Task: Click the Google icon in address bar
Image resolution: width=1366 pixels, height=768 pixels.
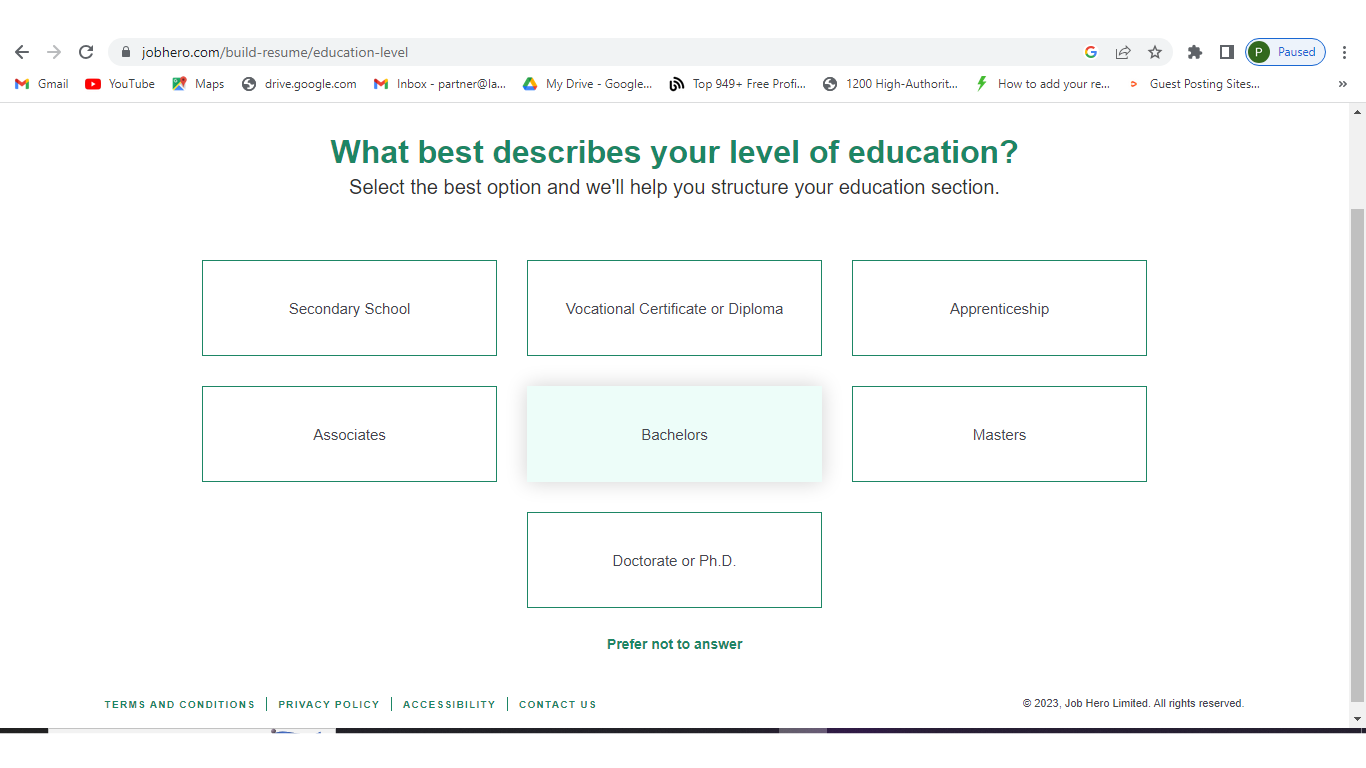Action: point(1091,52)
